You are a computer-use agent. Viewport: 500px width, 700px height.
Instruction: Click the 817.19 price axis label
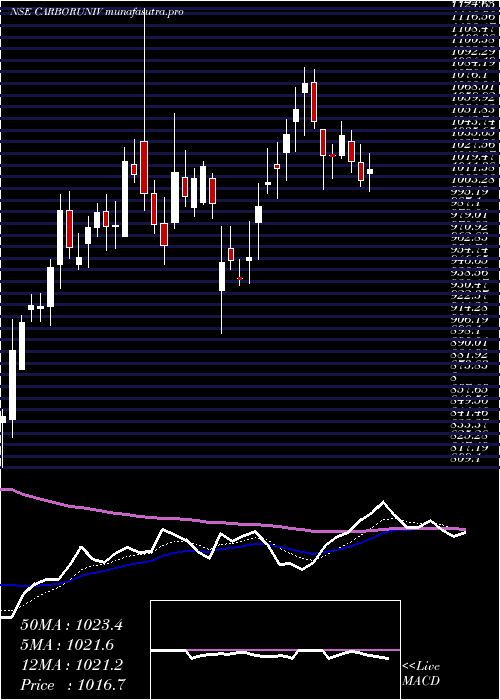pyautogui.click(x=470, y=447)
